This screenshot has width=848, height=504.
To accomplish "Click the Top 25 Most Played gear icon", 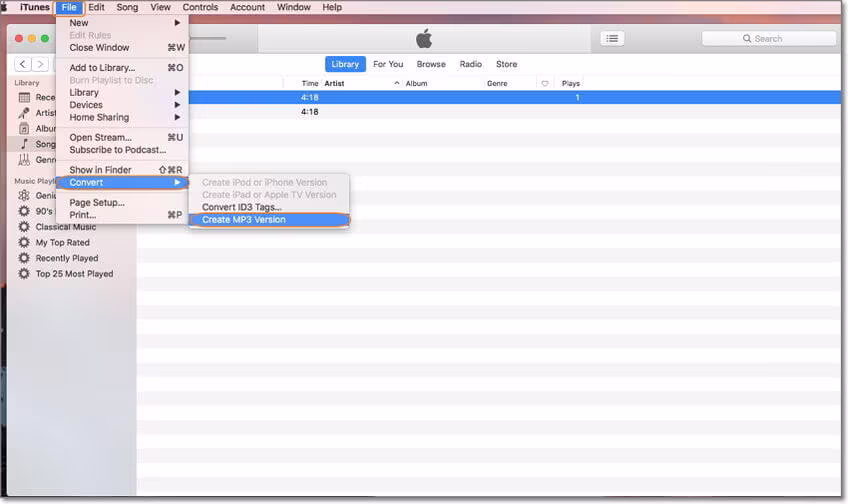I will click(24, 274).
